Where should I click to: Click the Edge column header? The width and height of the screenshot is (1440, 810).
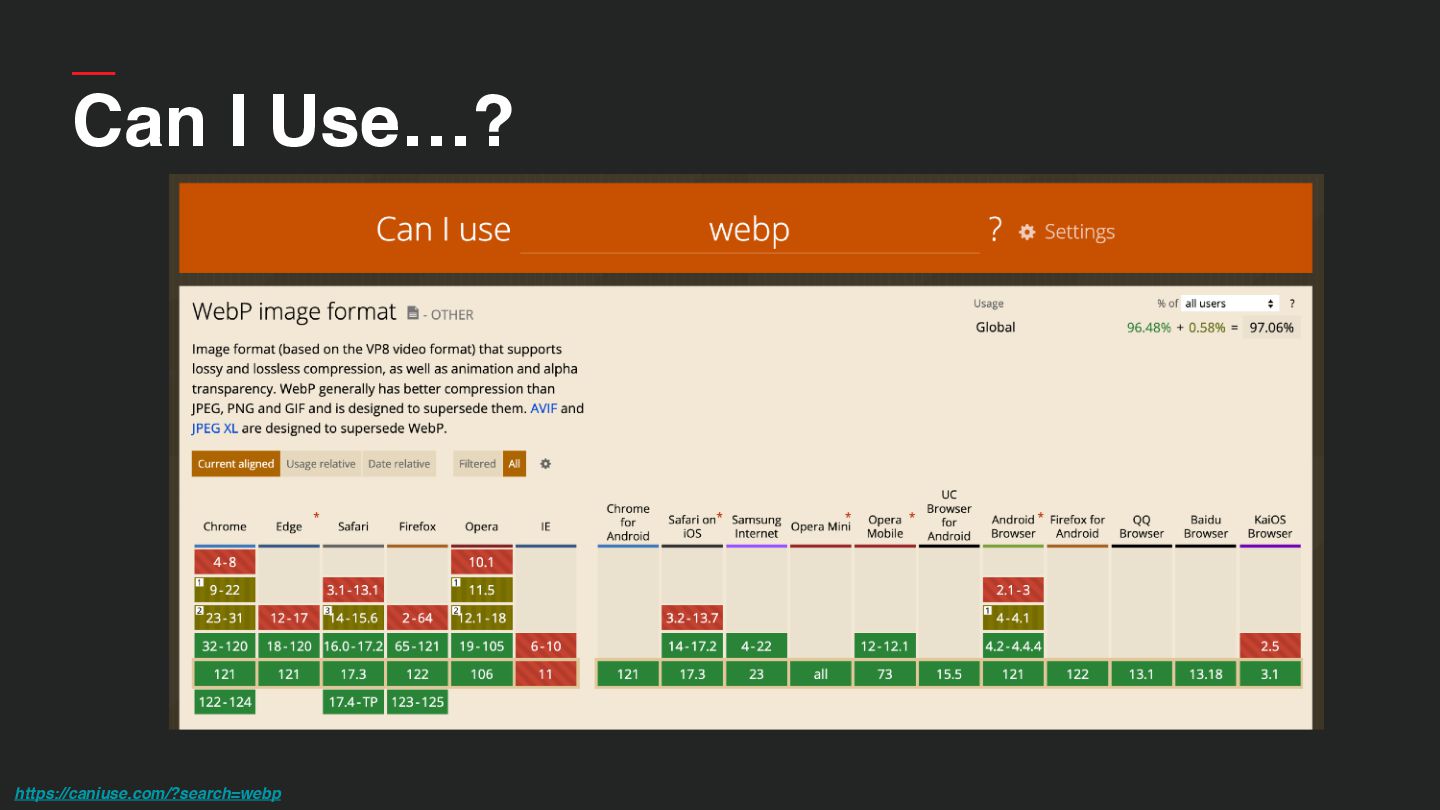pyautogui.click(x=289, y=527)
